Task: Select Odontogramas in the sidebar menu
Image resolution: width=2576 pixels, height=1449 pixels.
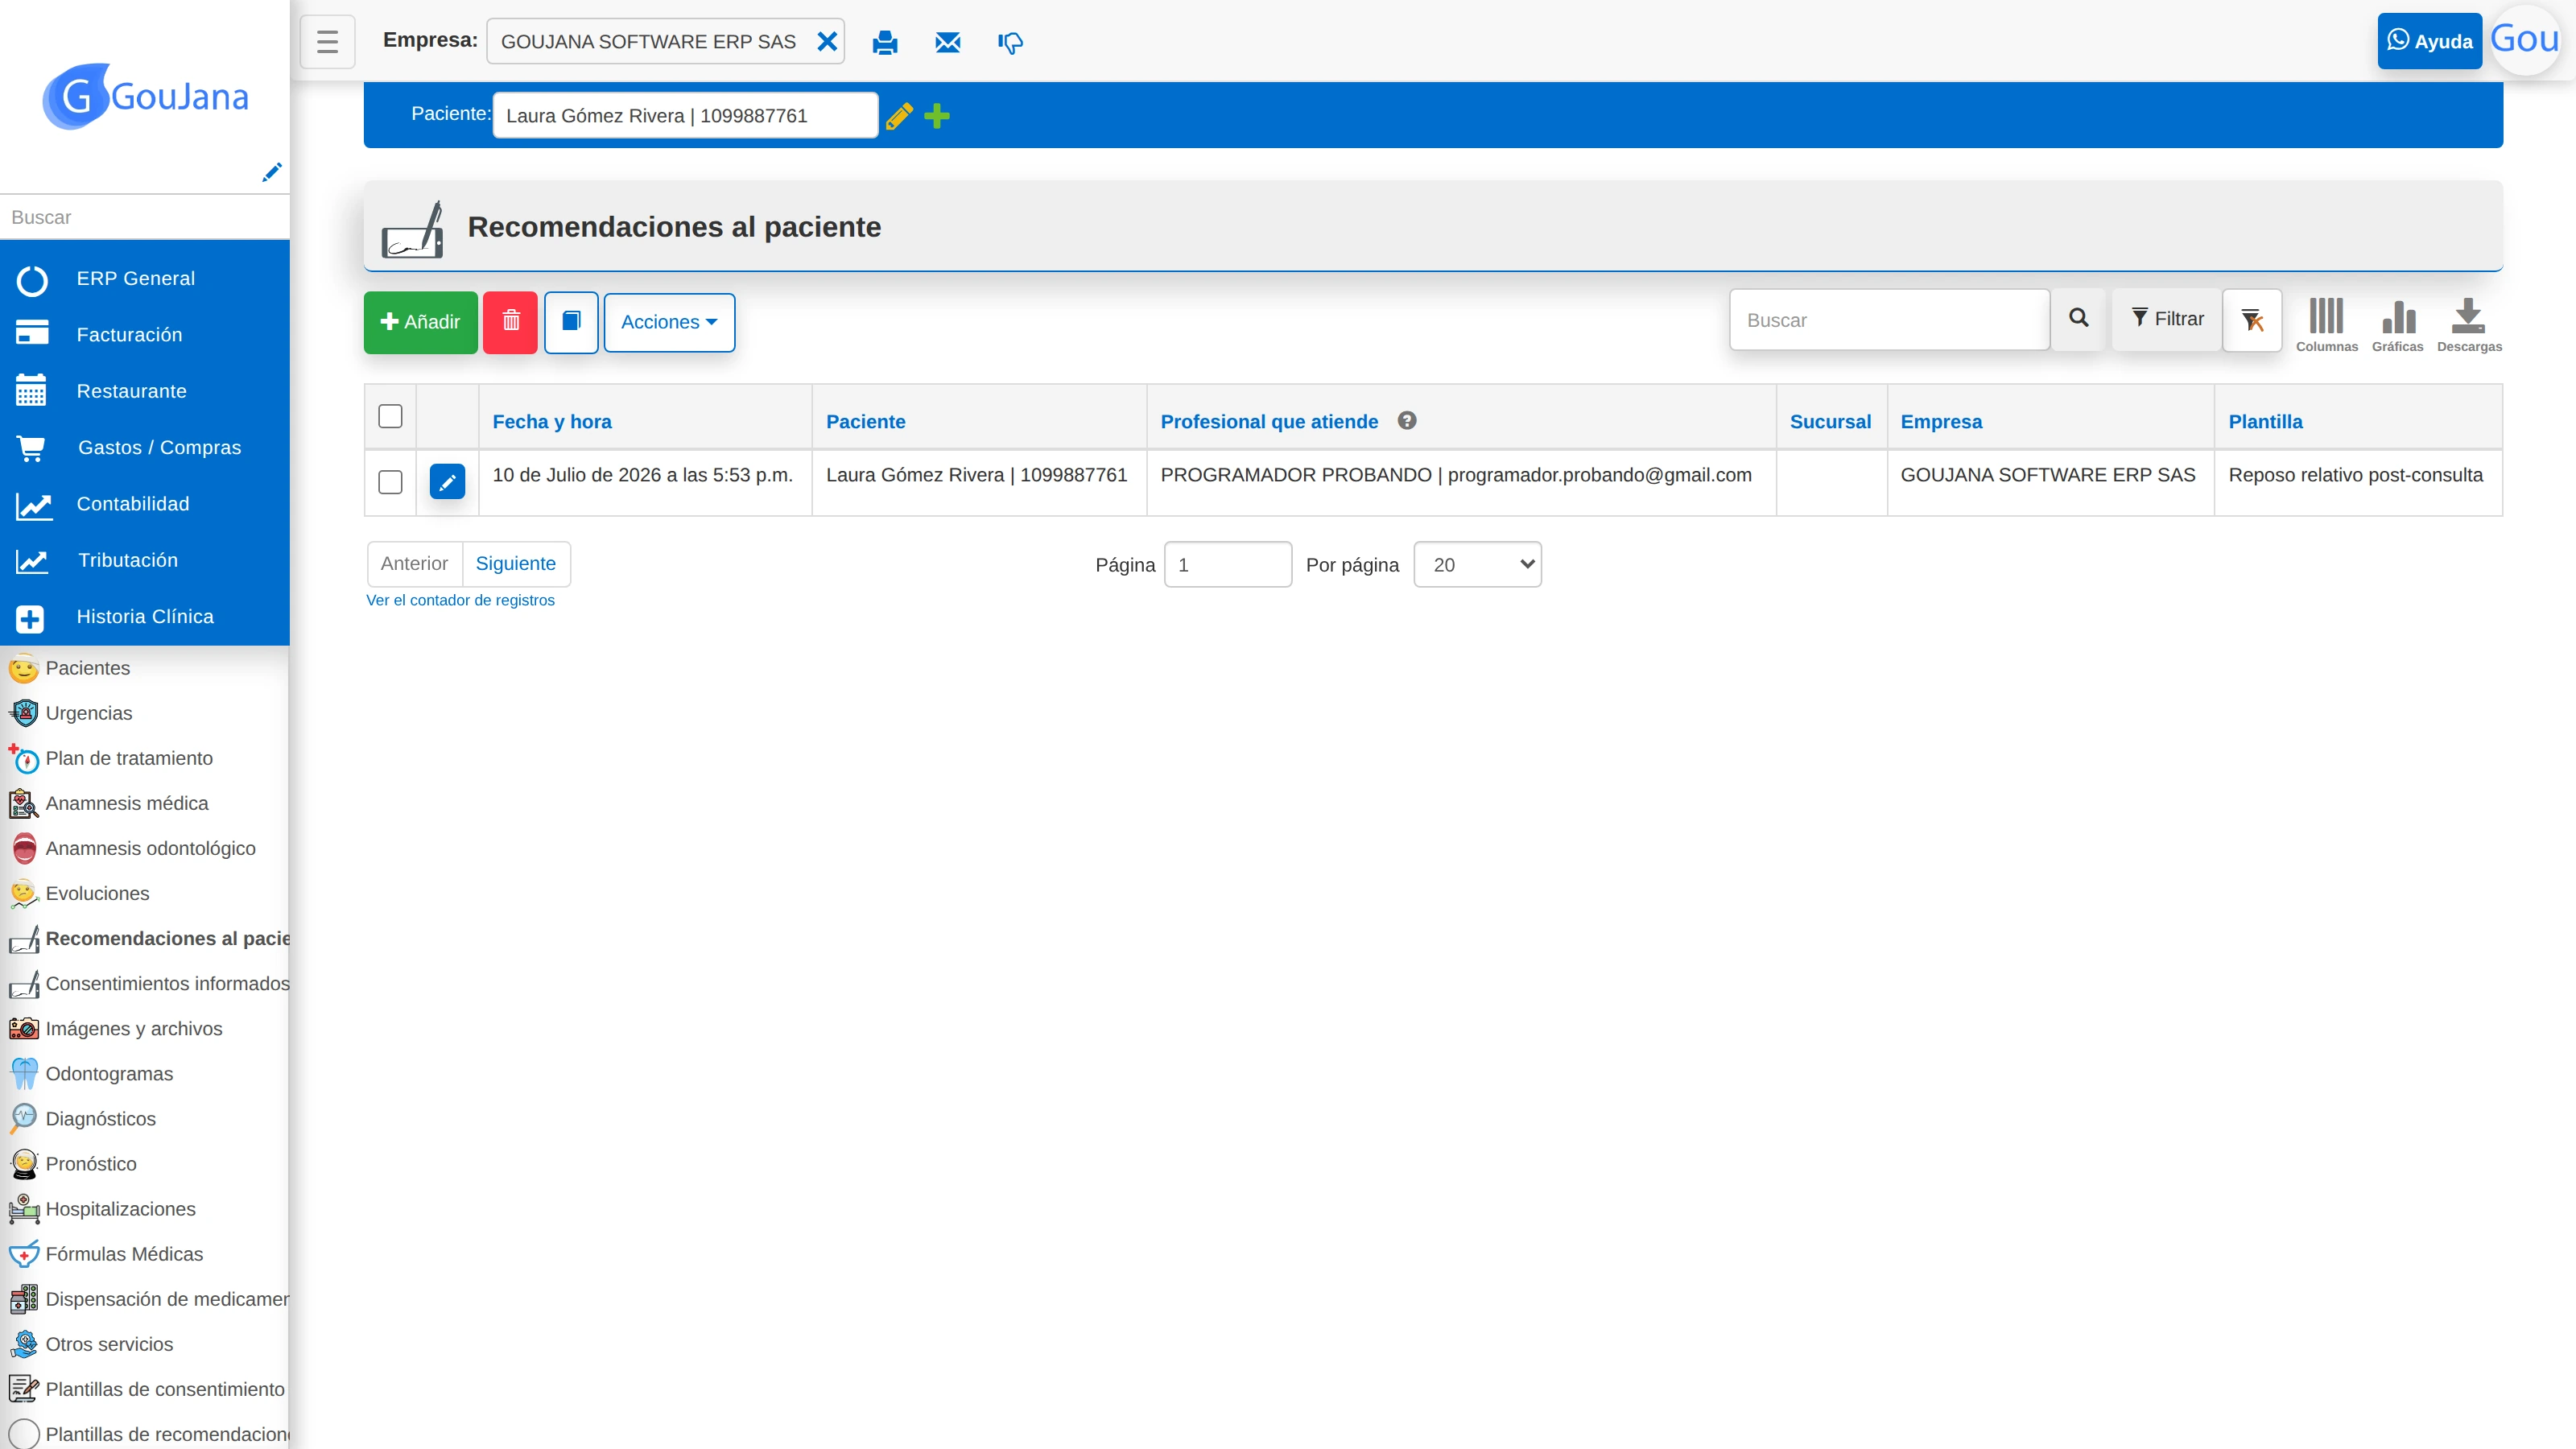Action: click(109, 1074)
